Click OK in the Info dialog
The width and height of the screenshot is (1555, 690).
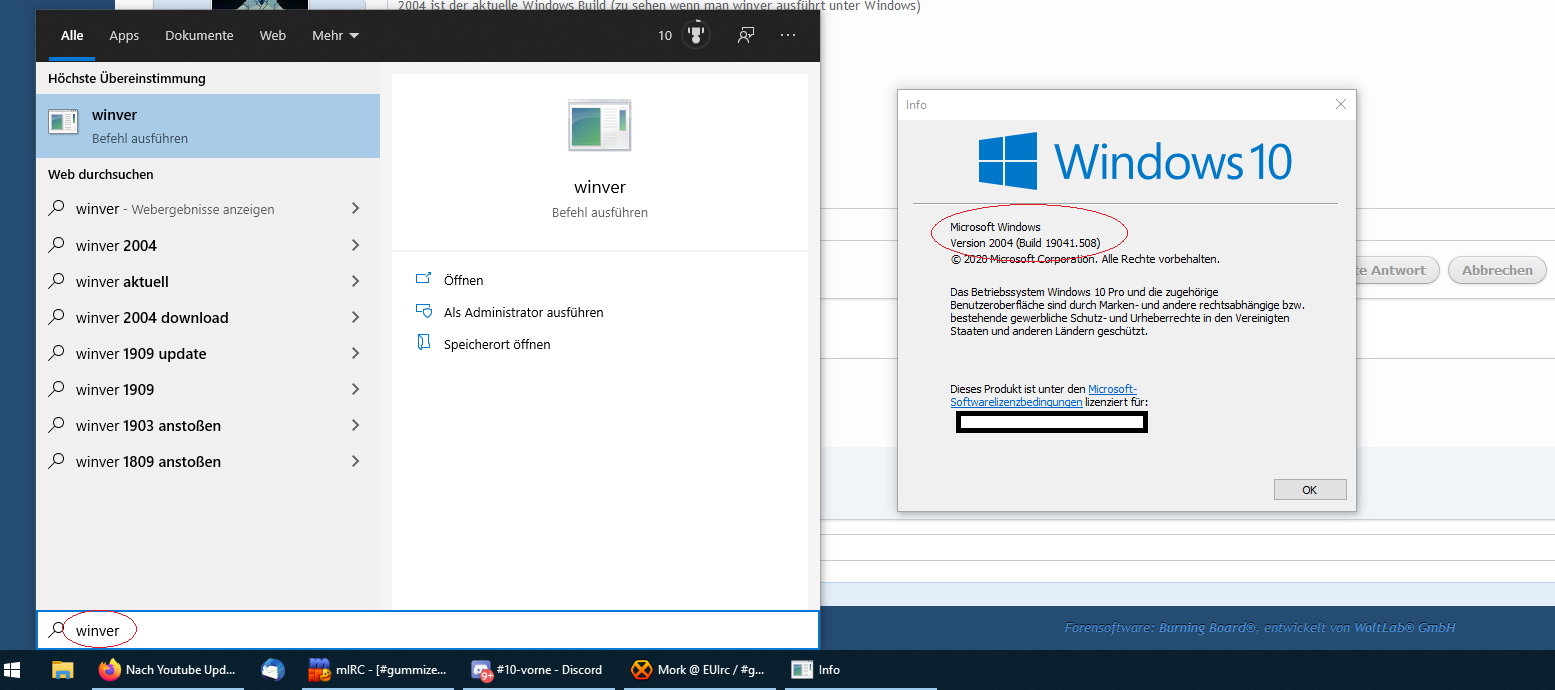pos(1310,490)
